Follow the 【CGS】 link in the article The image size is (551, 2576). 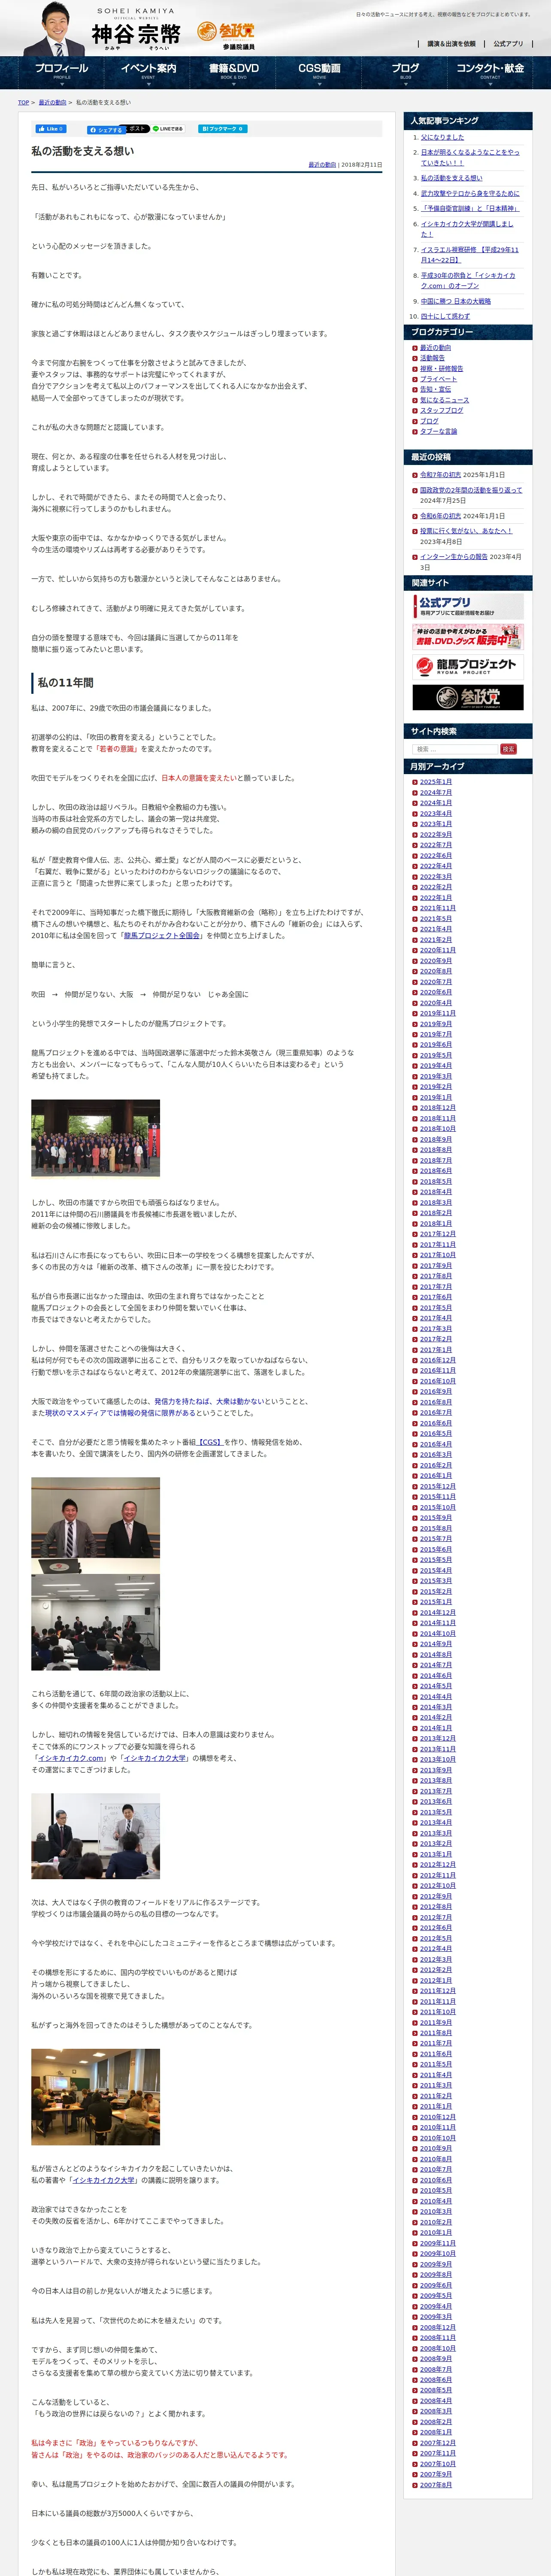[x=209, y=1442]
